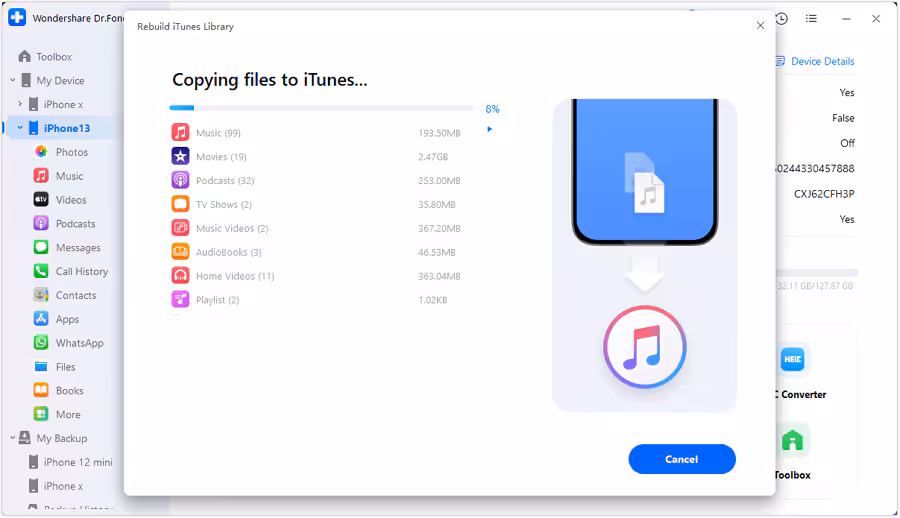Image resolution: width=900 pixels, height=518 pixels.
Task: Click the TV Shows (2) orange icon
Action: pos(180,204)
